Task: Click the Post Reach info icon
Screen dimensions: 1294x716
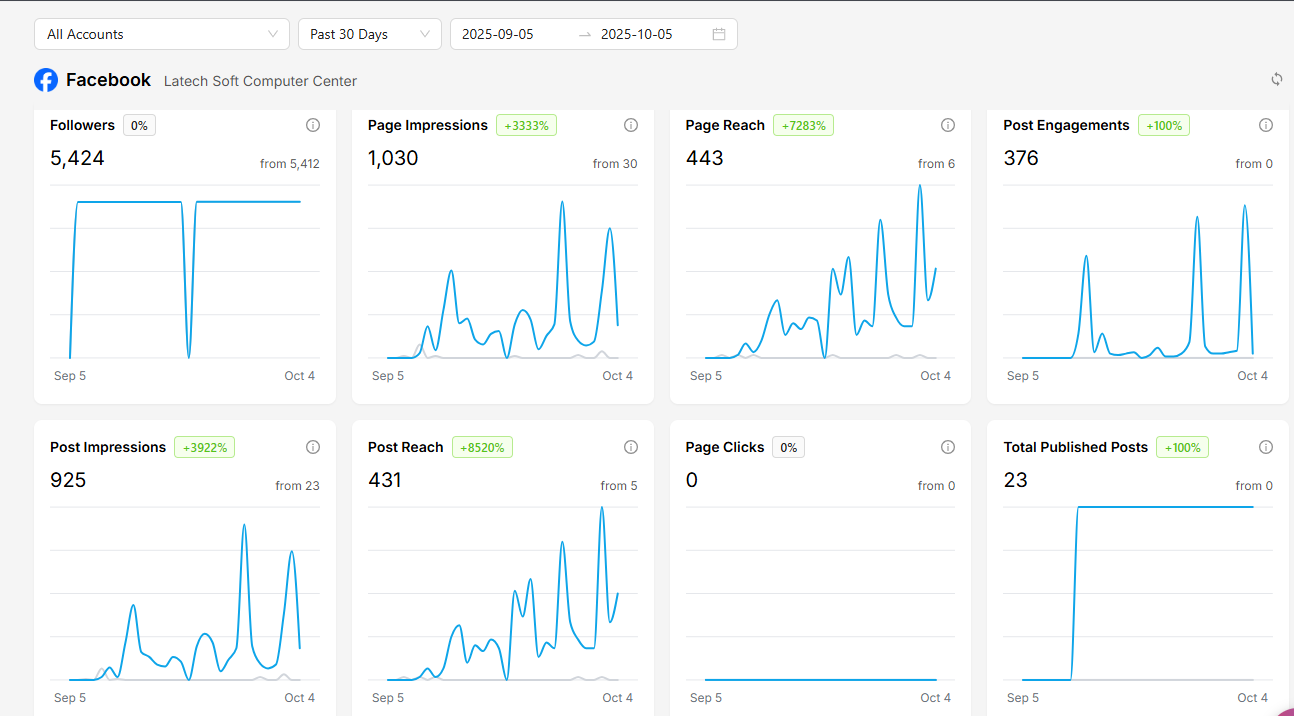Action: pos(631,447)
